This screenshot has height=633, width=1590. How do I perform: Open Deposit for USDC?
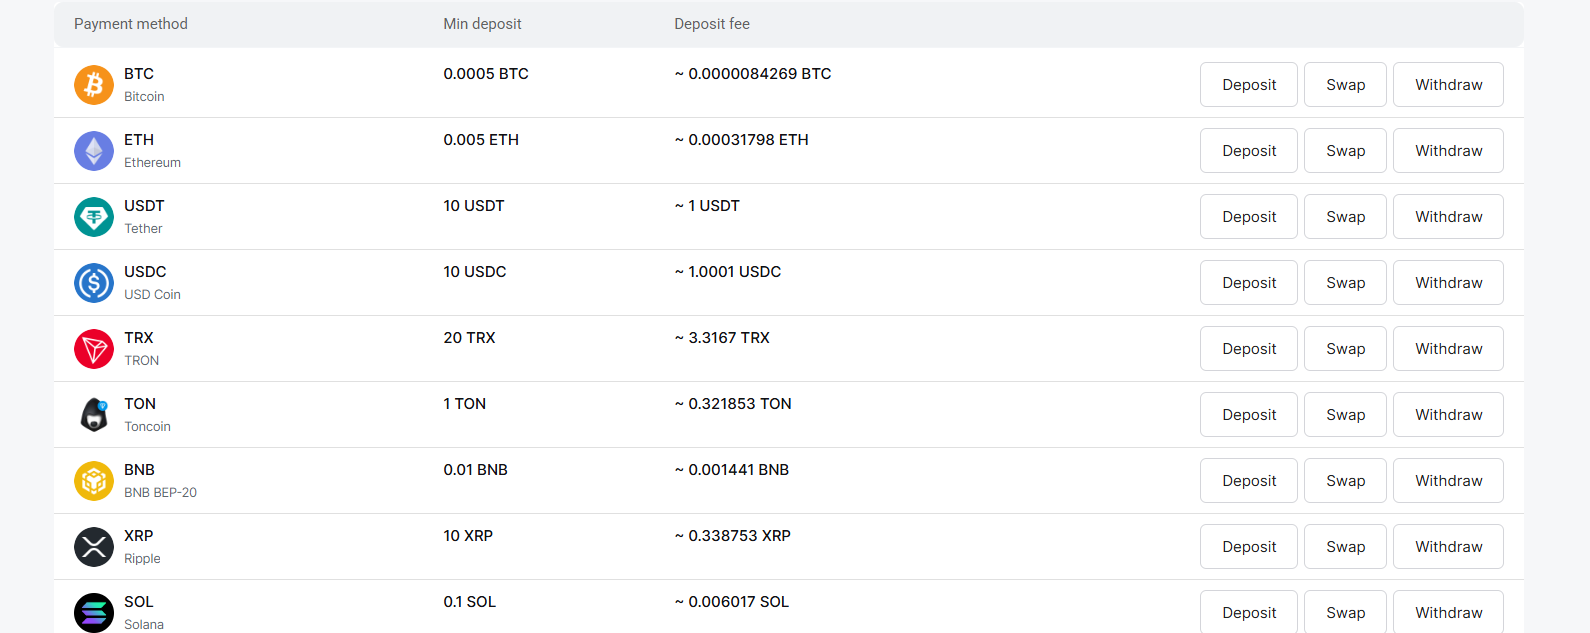1249,283
